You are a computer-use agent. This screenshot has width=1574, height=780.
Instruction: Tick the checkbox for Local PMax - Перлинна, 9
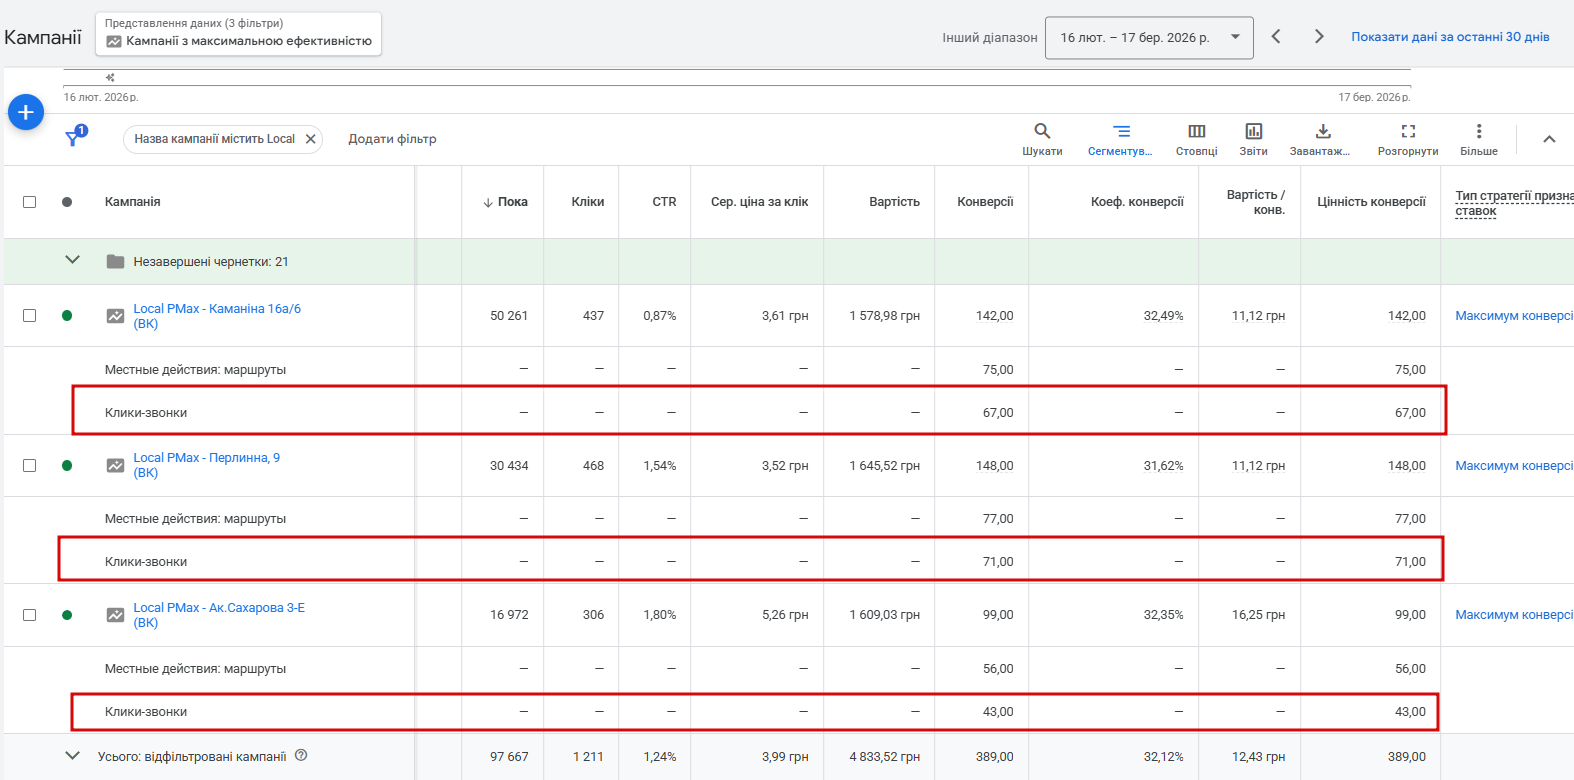29,466
